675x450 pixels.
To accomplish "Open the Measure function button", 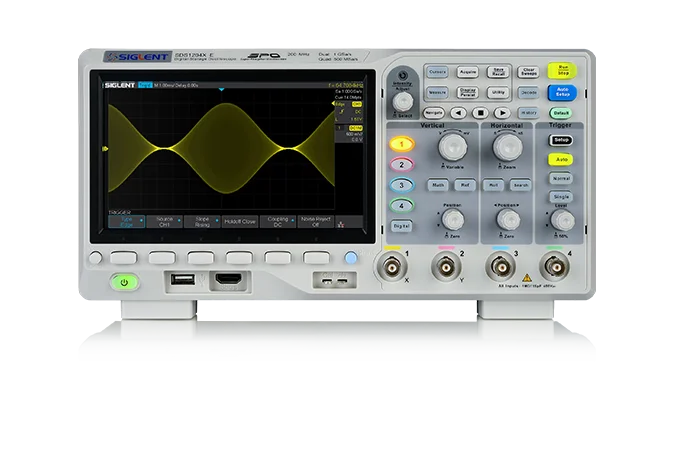I will pos(437,92).
